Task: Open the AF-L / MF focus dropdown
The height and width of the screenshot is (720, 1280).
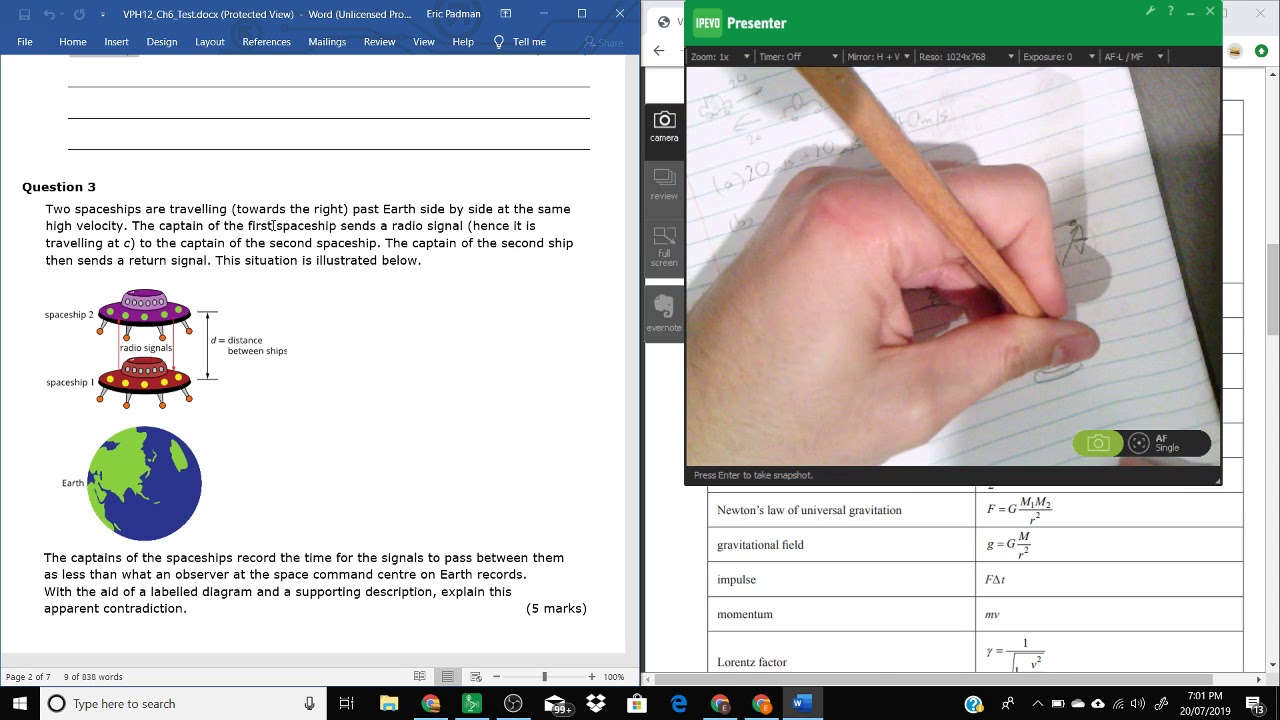Action: (1133, 57)
